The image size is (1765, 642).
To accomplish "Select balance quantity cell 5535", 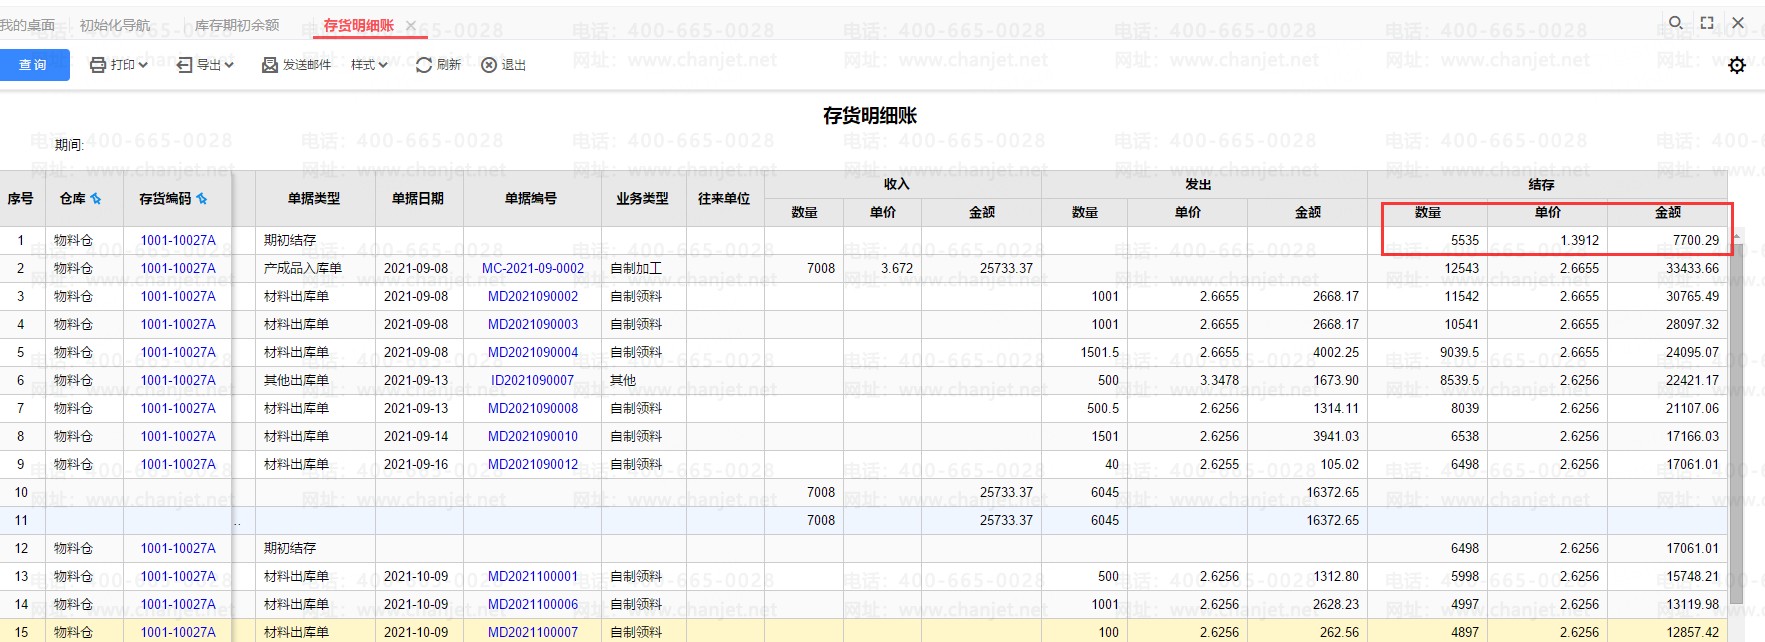I will [x=1428, y=241].
